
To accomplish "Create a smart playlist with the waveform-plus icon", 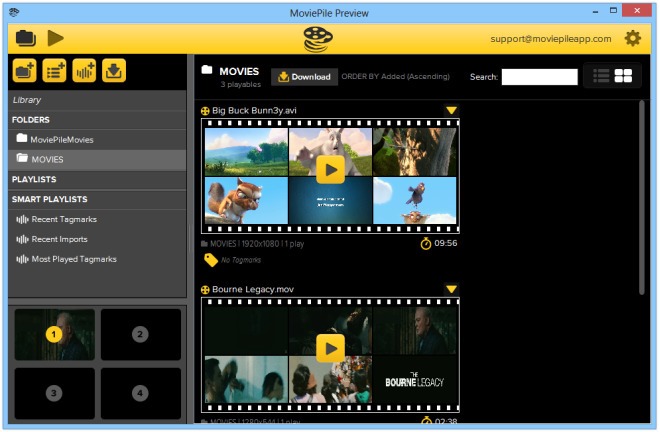I will (x=84, y=71).
